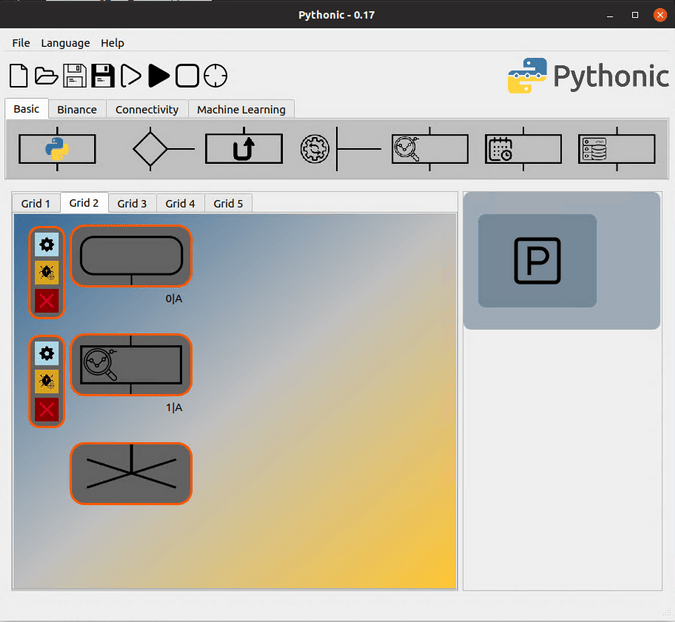Click the black Save floppy disk icon
The image size is (675, 622).
point(102,76)
